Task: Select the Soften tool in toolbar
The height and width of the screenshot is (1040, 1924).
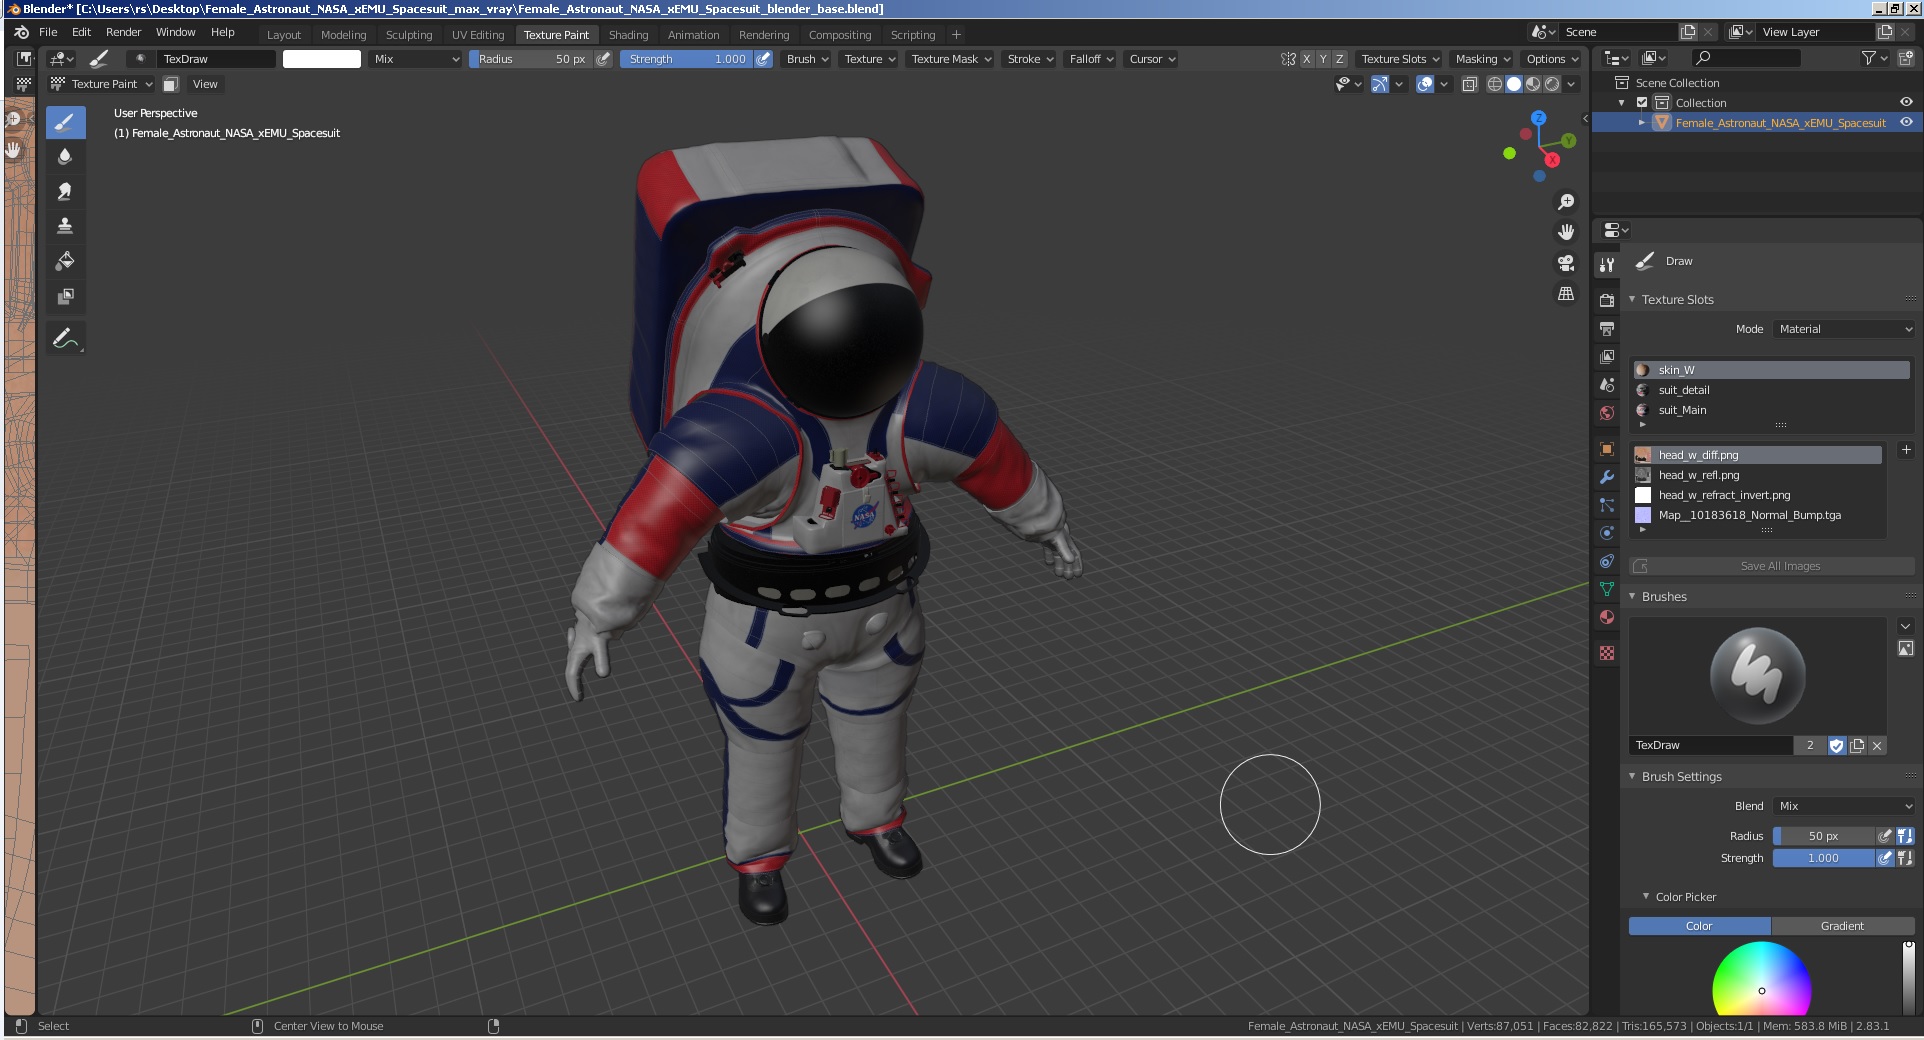Action: click(x=65, y=157)
